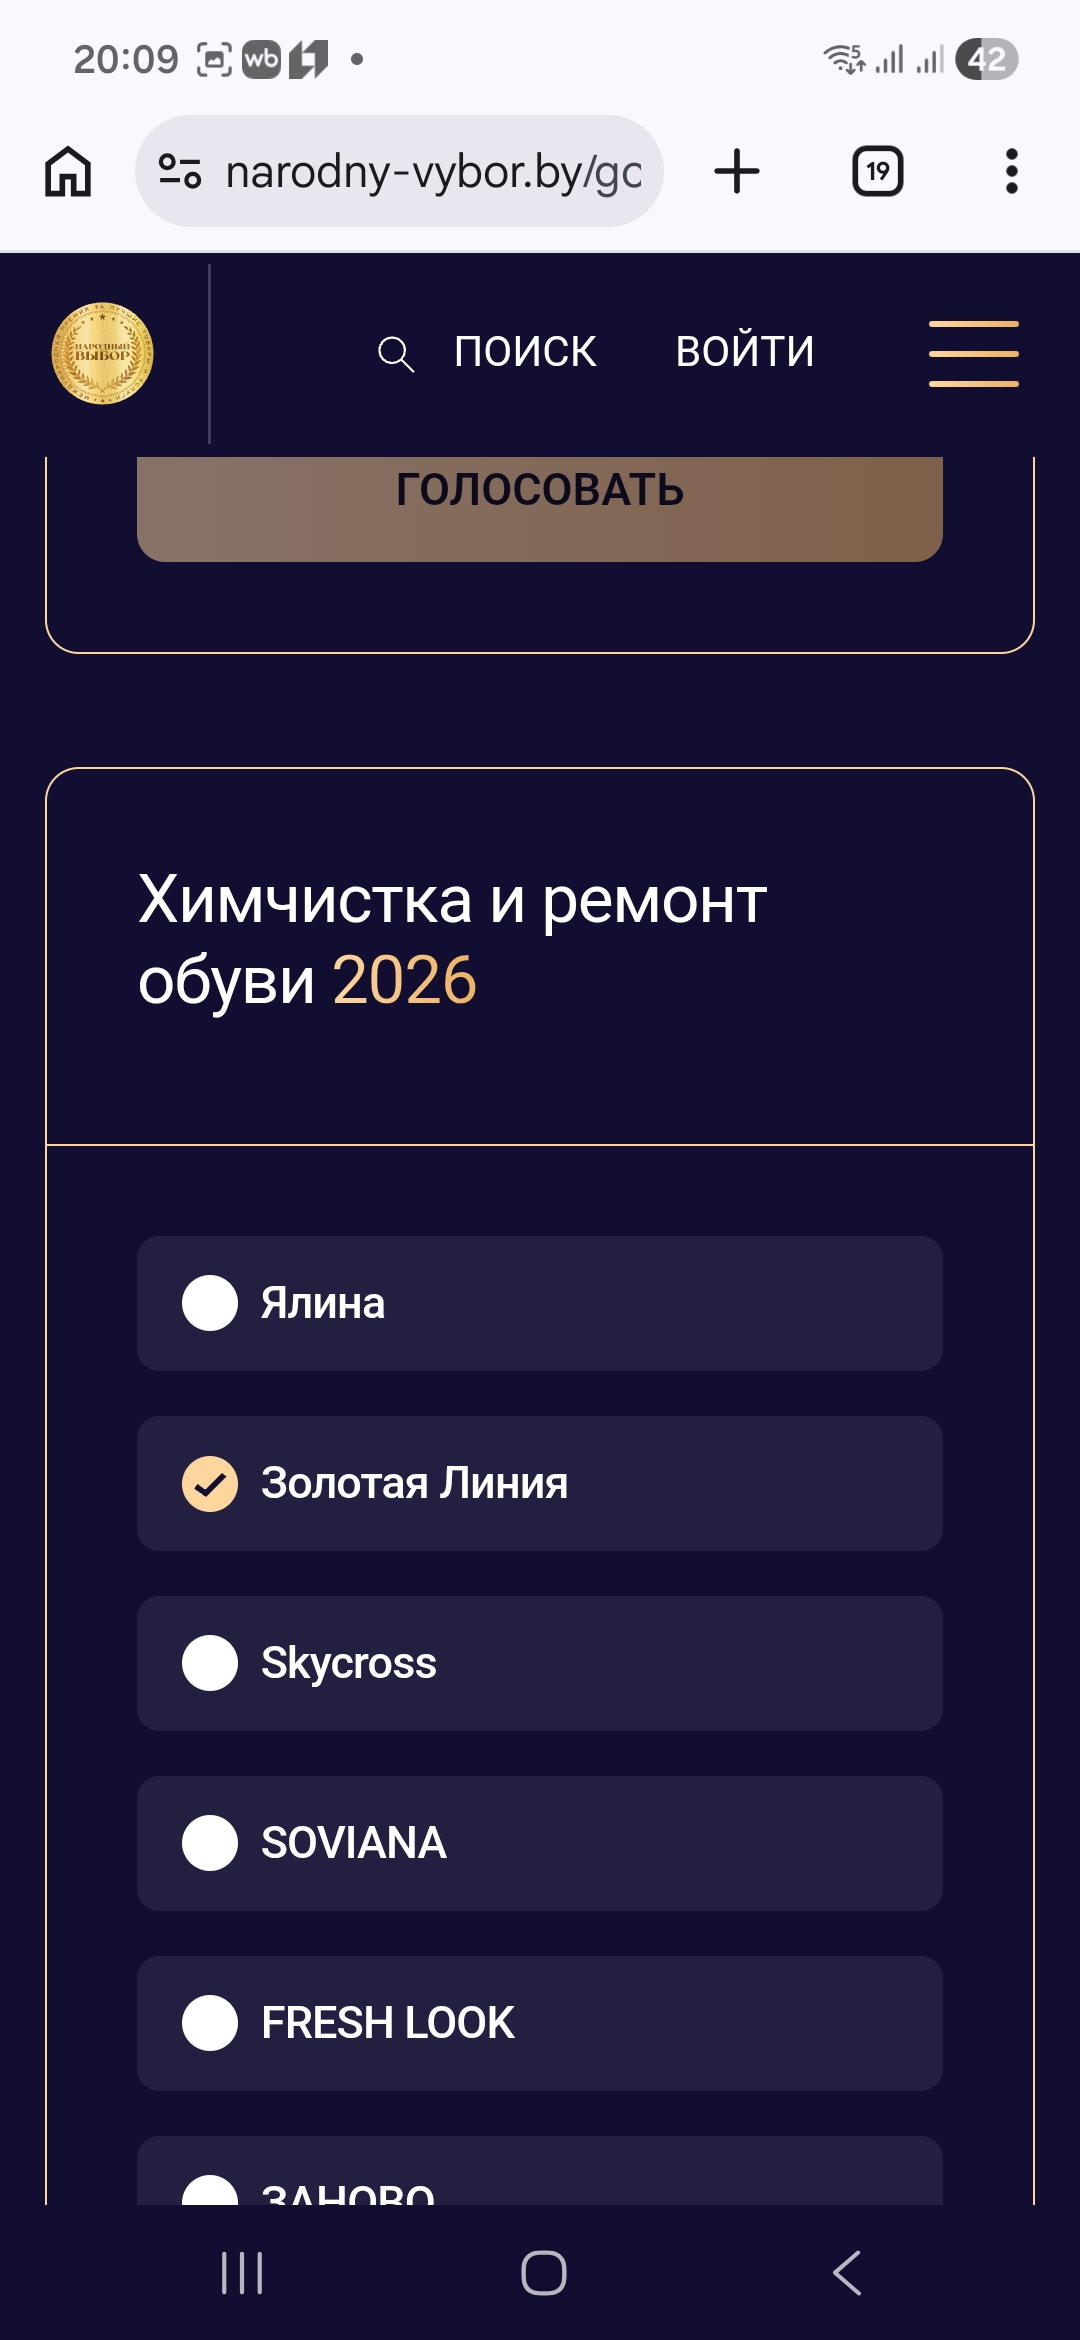Open a new browser tab
The image size is (1080, 2340).
(x=737, y=171)
